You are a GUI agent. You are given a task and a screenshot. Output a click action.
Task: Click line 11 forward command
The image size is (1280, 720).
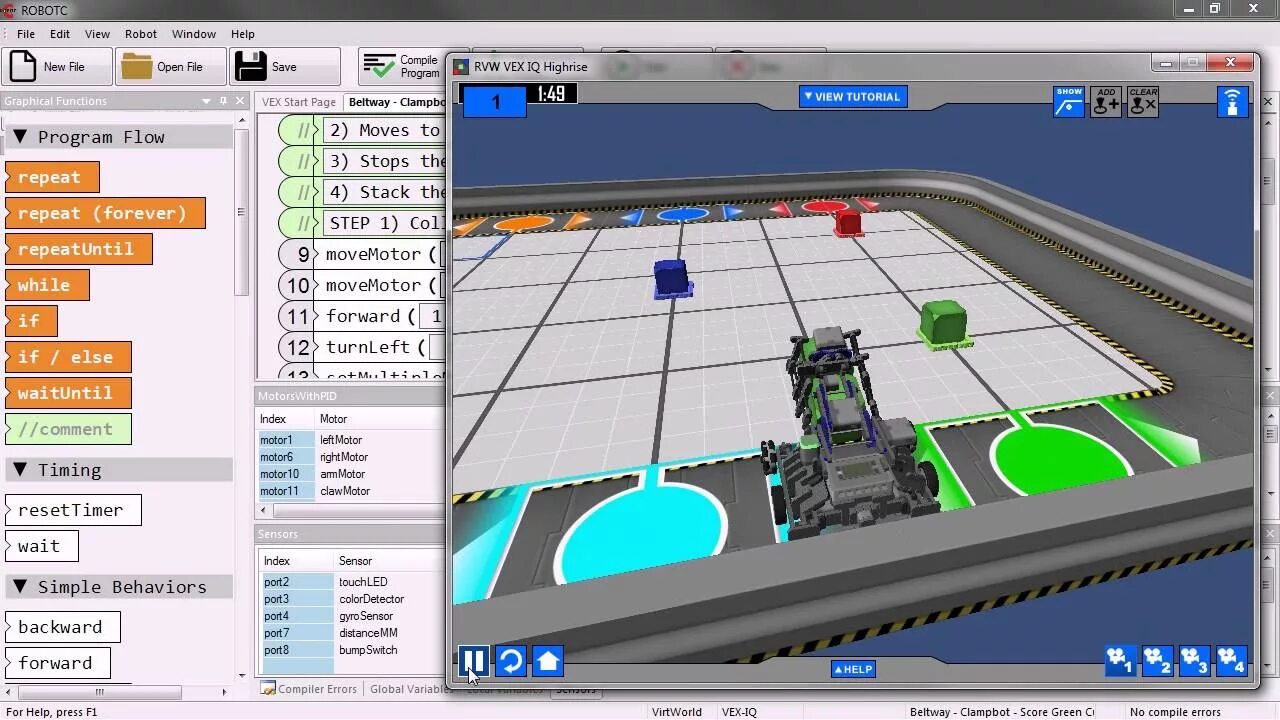pyautogui.click(x=362, y=316)
